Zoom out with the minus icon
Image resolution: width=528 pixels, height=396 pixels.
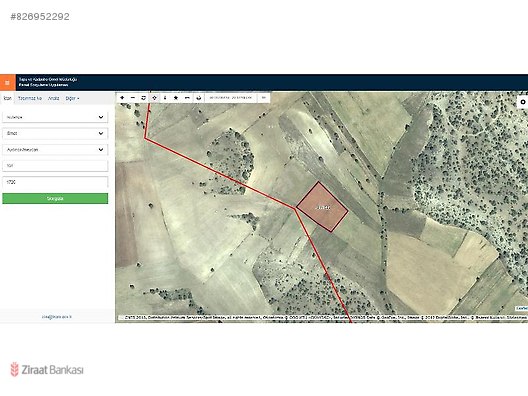133,98
